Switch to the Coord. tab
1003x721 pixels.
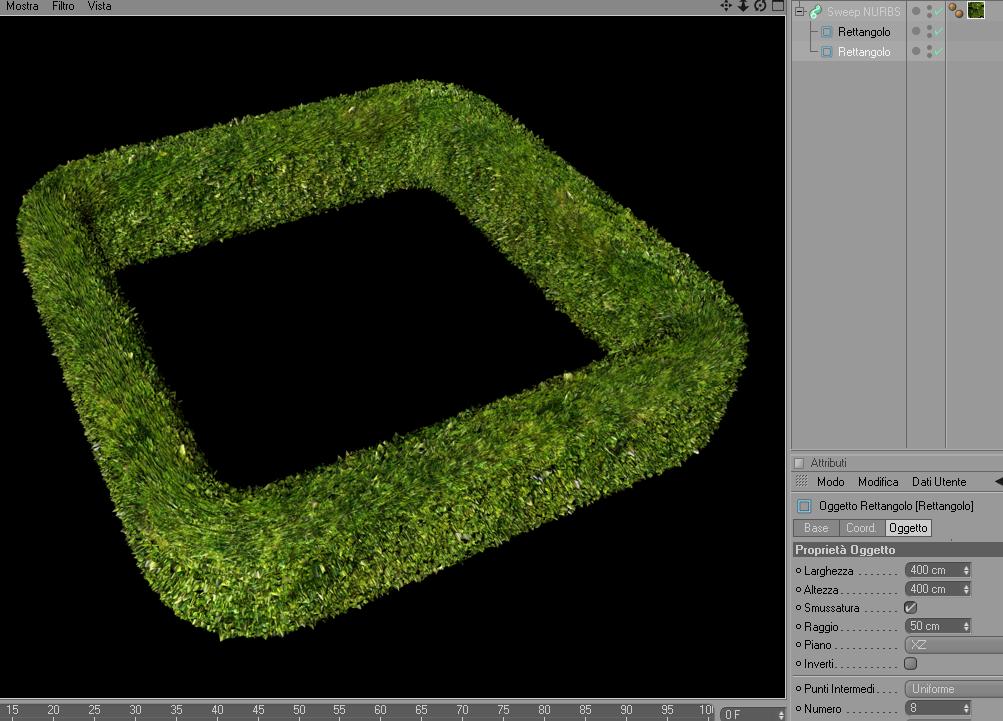coord(861,528)
